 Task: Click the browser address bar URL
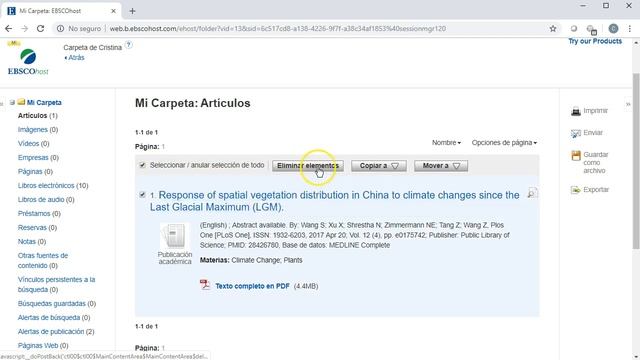pyautogui.click(x=278, y=29)
